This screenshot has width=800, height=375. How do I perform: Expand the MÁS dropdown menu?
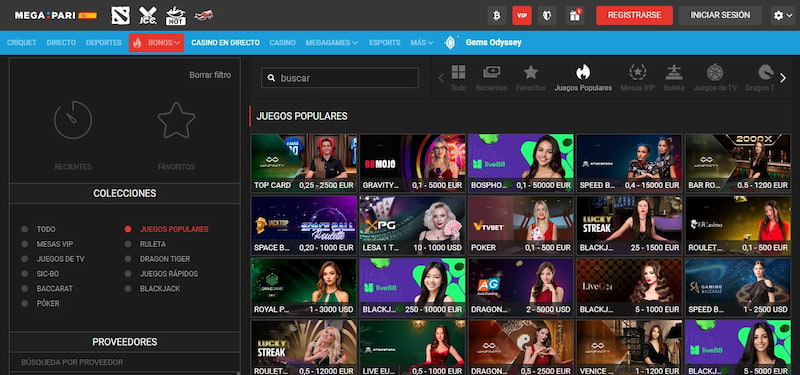pos(422,43)
